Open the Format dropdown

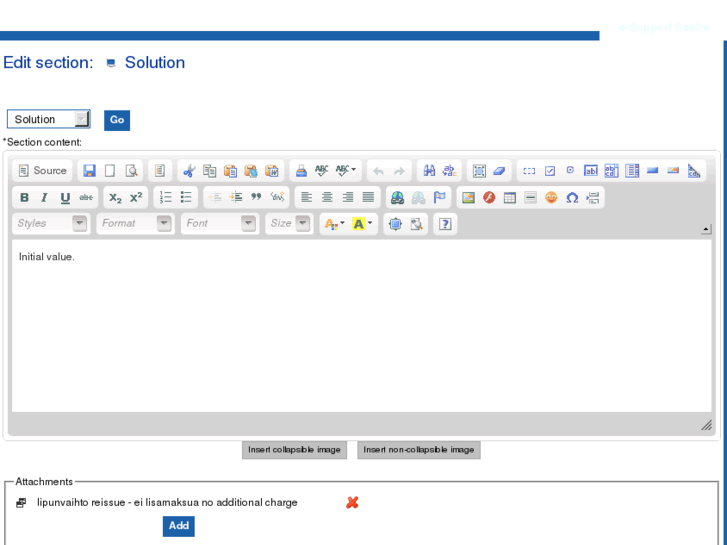[135, 224]
